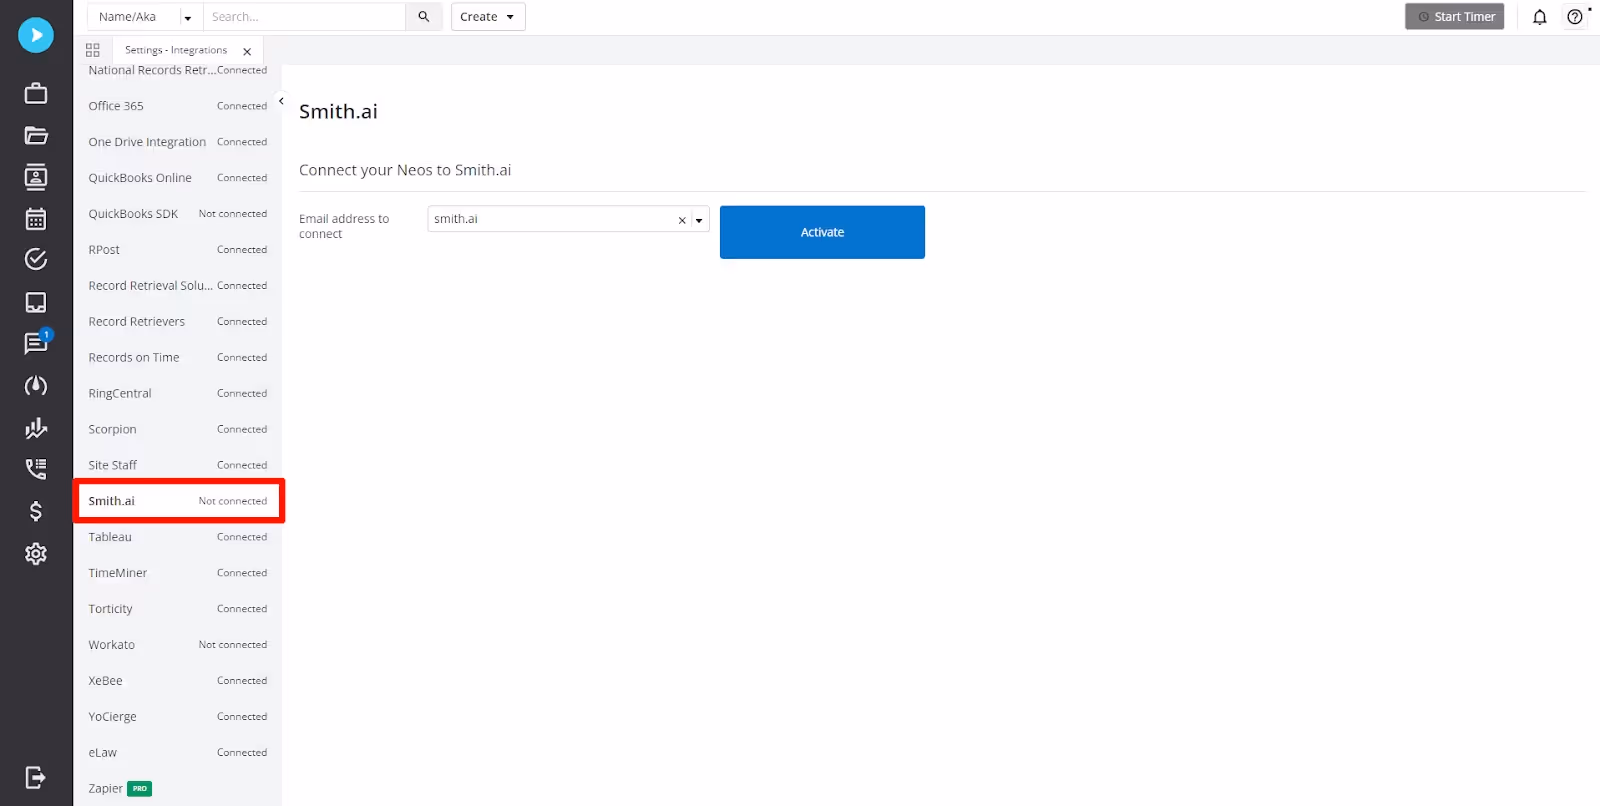The height and width of the screenshot is (806, 1600).
Task: Click the Neos play logo icon
Action: (x=36, y=35)
